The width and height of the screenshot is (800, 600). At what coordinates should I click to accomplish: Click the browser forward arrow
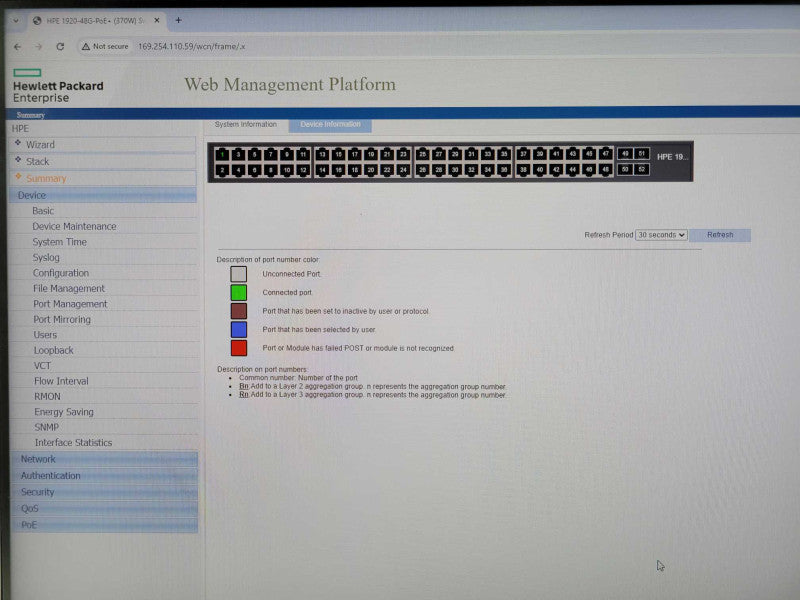pyautogui.click(x=39, y=46)
